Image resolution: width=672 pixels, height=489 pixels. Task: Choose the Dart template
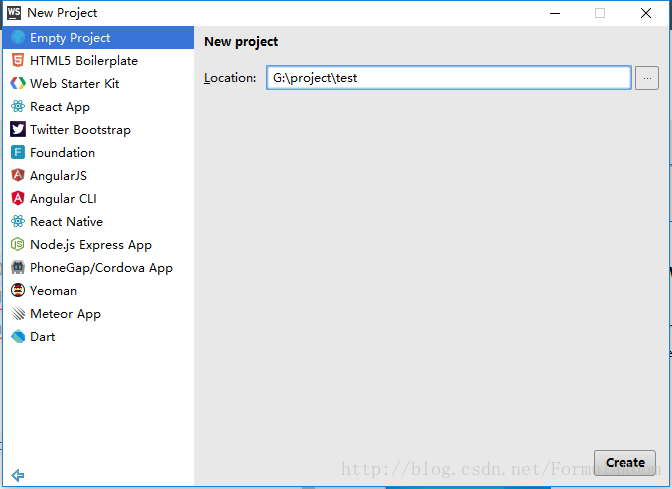point(98,336)
